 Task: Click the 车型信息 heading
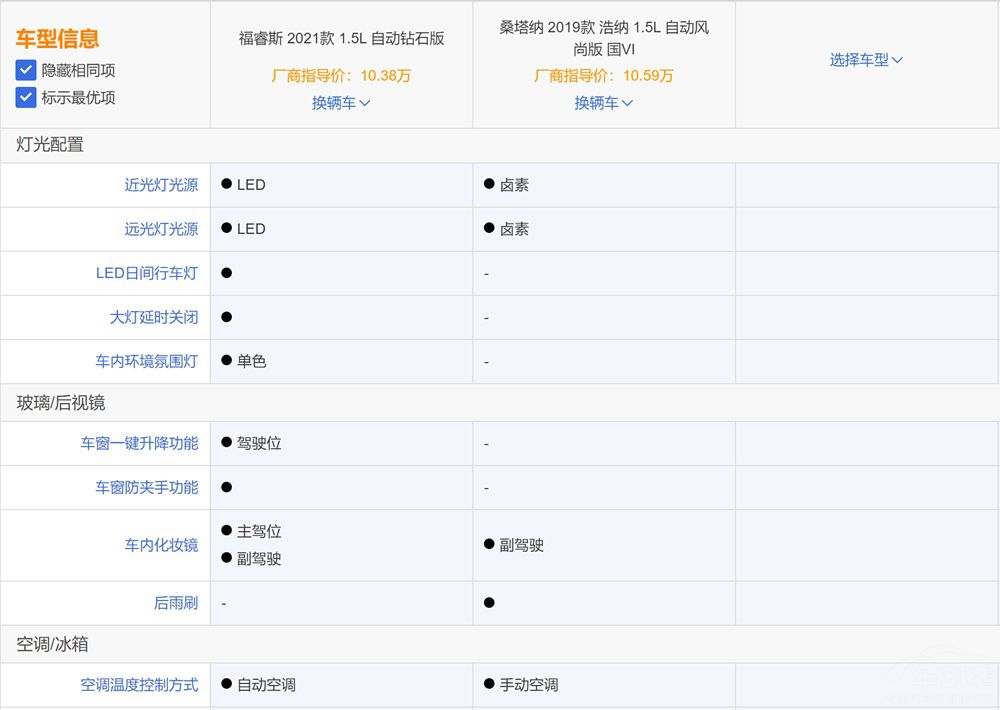[x=57, y=39]
